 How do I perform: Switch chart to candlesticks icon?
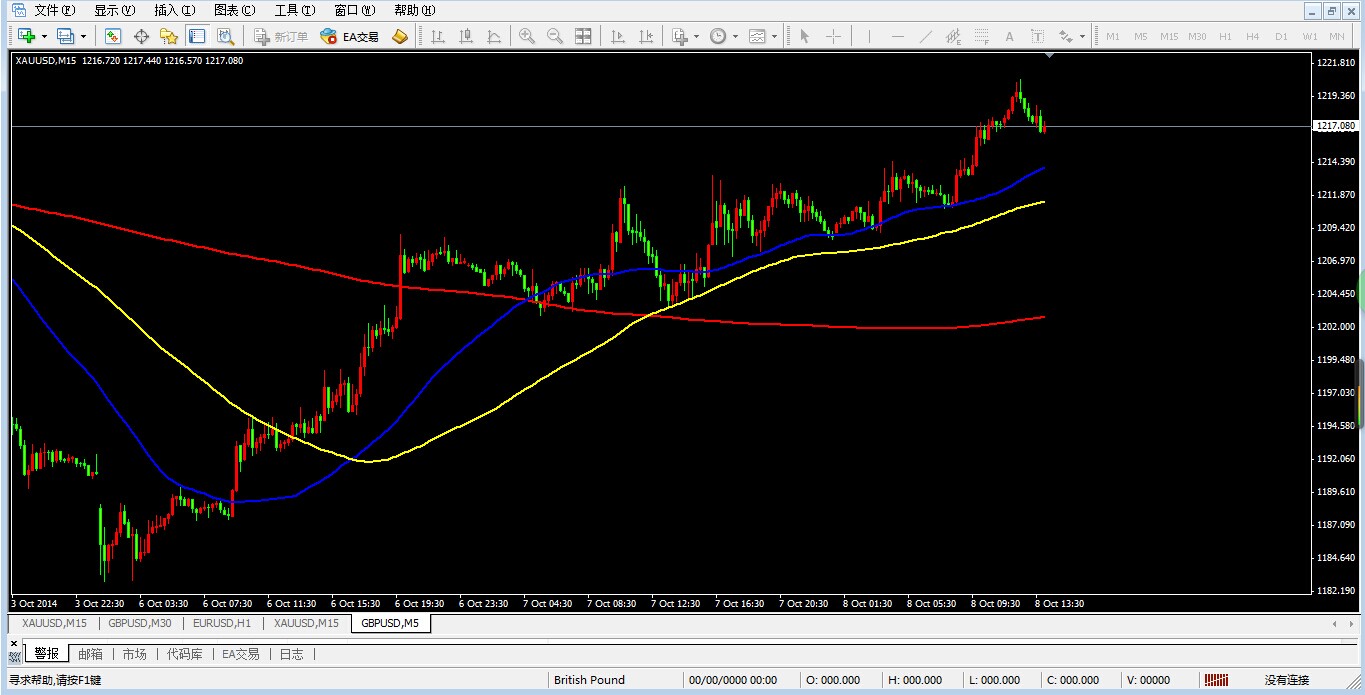[466, 36]
